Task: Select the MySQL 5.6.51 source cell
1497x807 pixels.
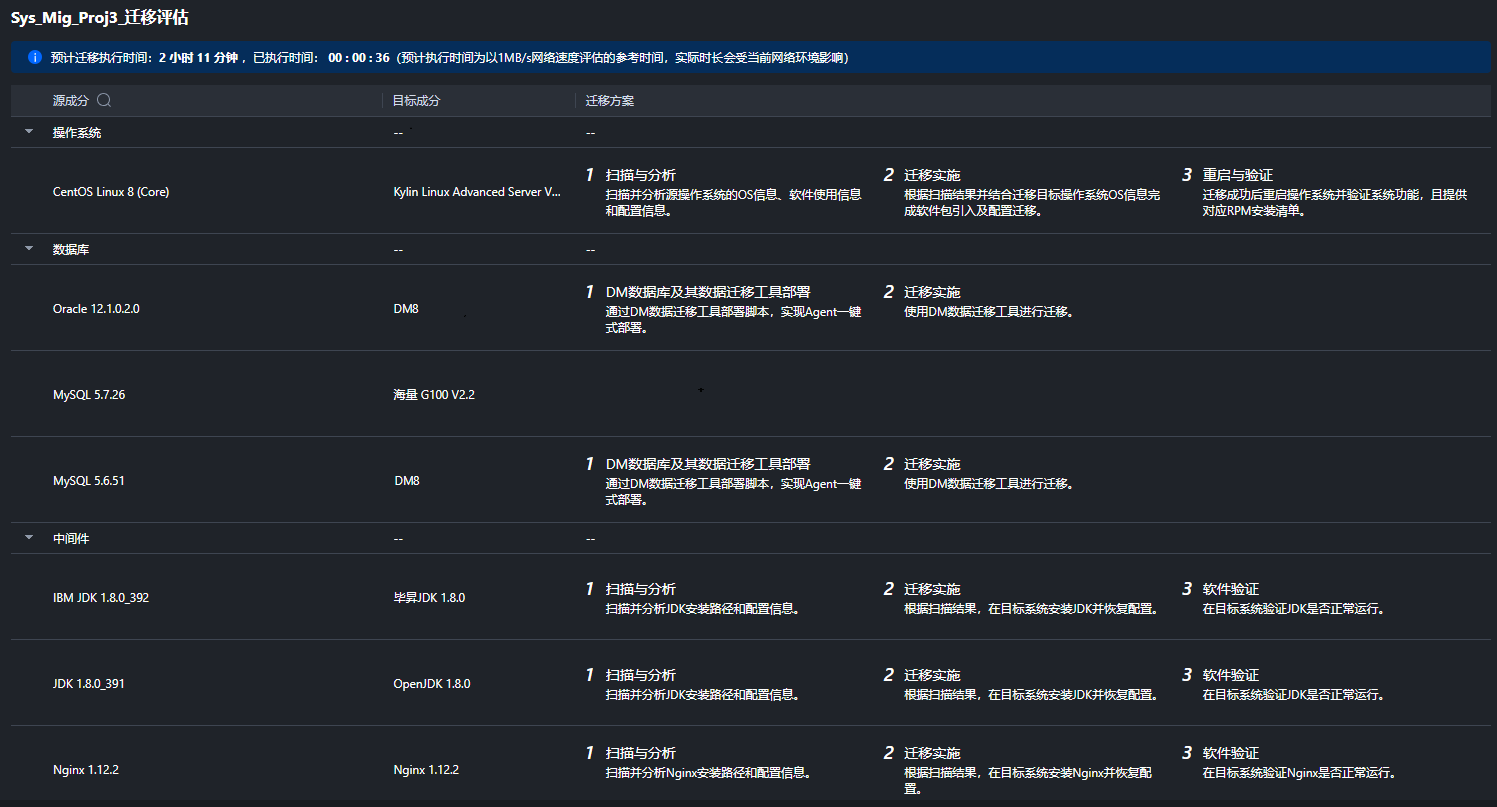Action: 89,481
